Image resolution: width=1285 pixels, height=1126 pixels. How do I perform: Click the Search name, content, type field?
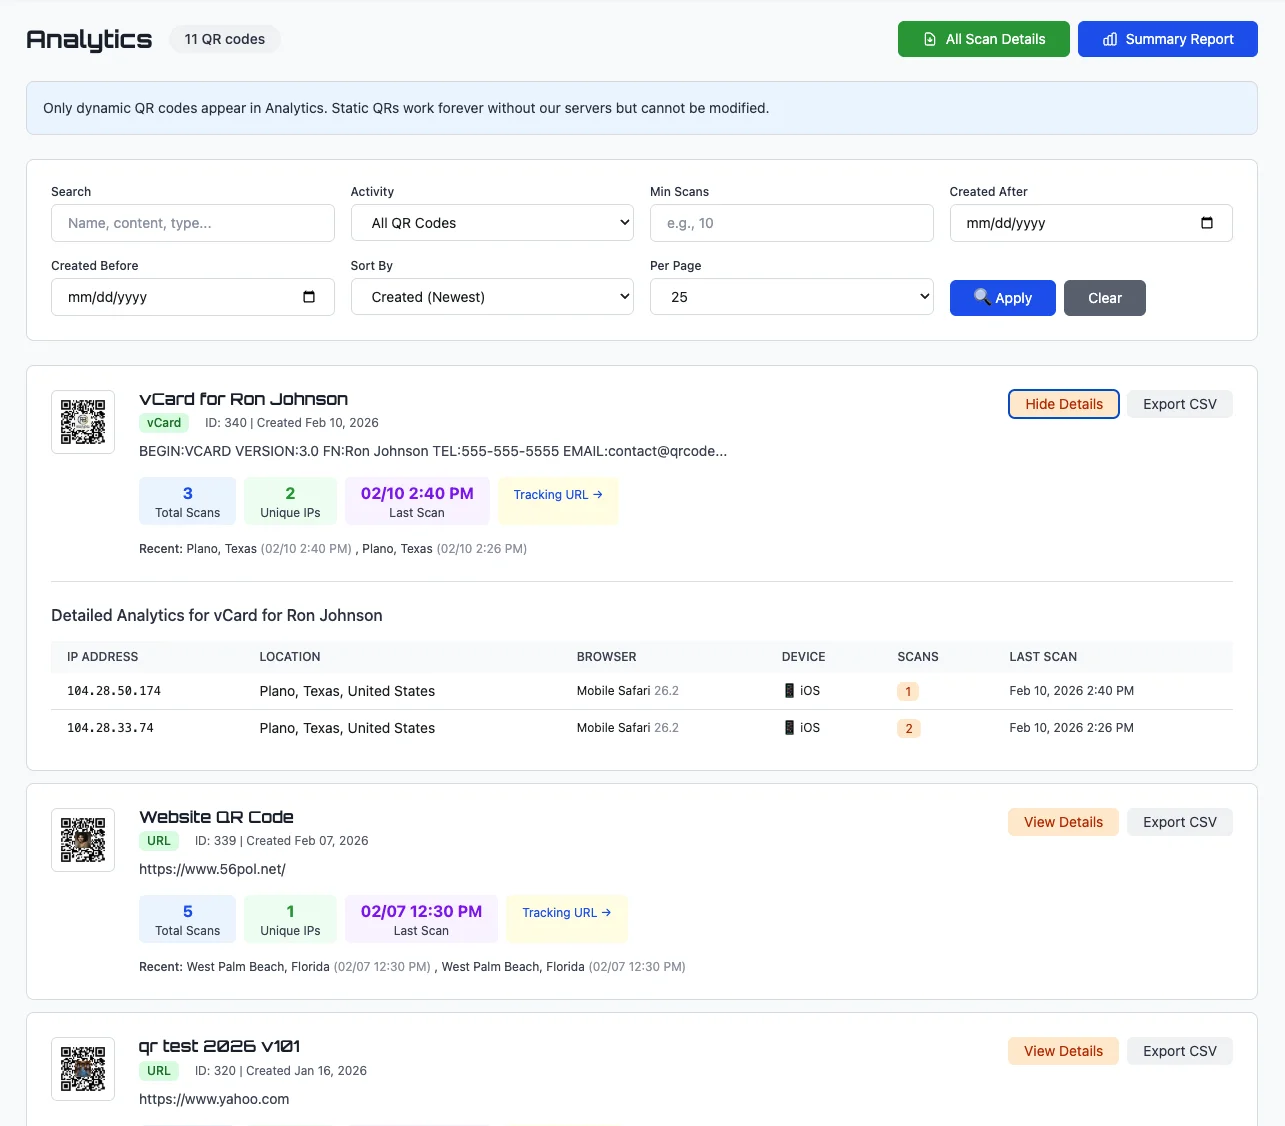tap(193, 223)
